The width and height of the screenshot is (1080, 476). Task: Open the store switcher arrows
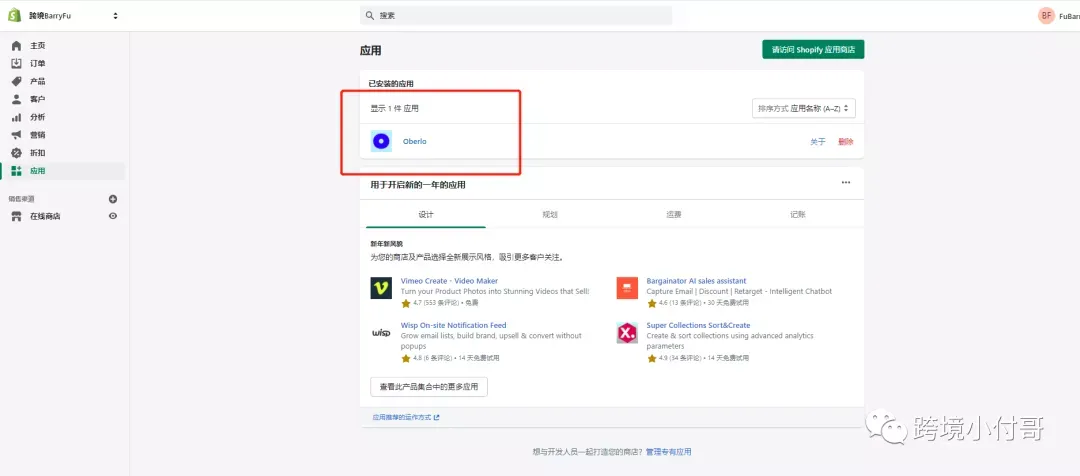pyautogui.click(x=115, y=15)
